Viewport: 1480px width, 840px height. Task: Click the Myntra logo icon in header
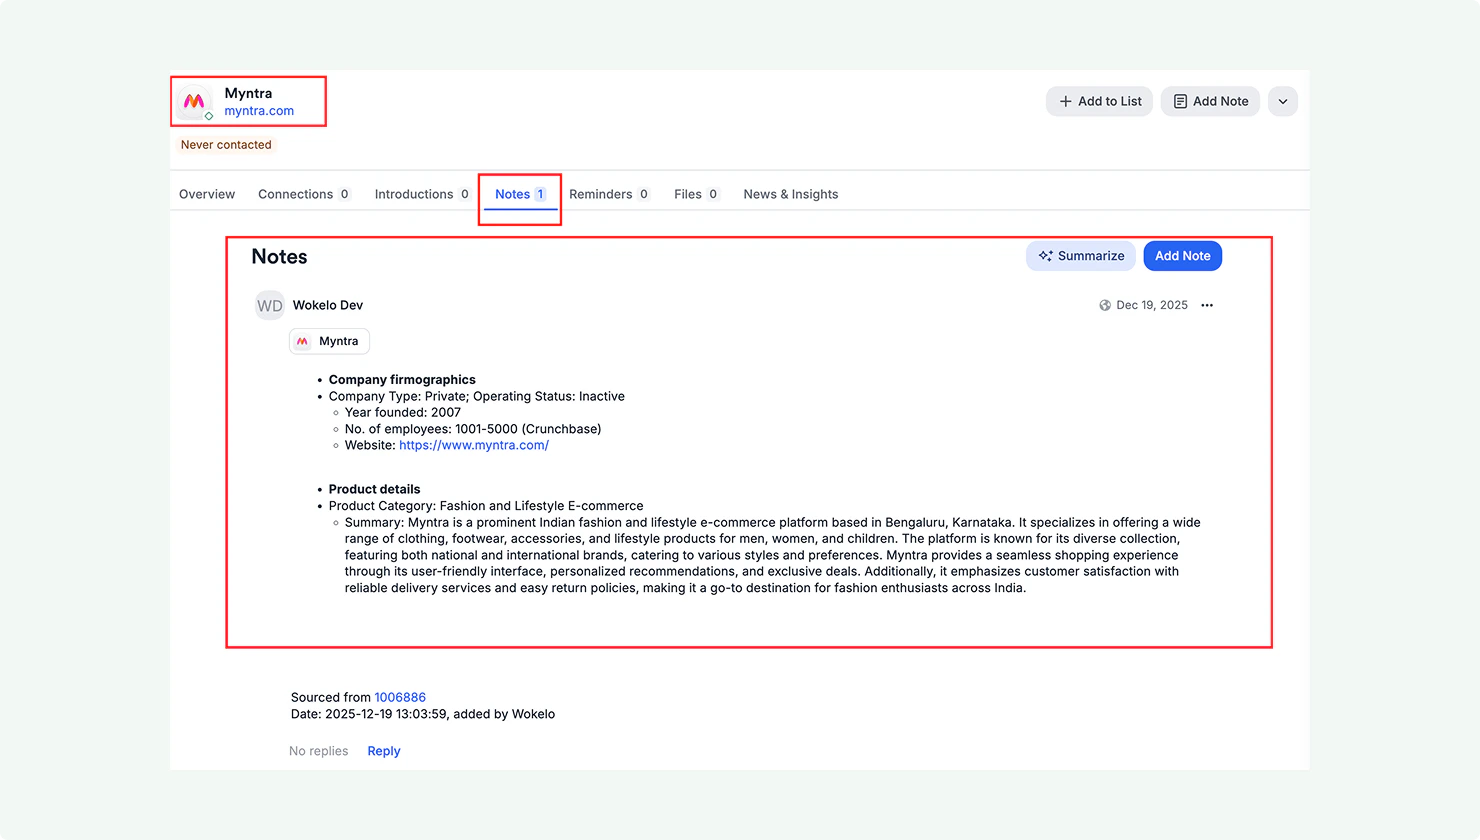(x=194, y=102)
